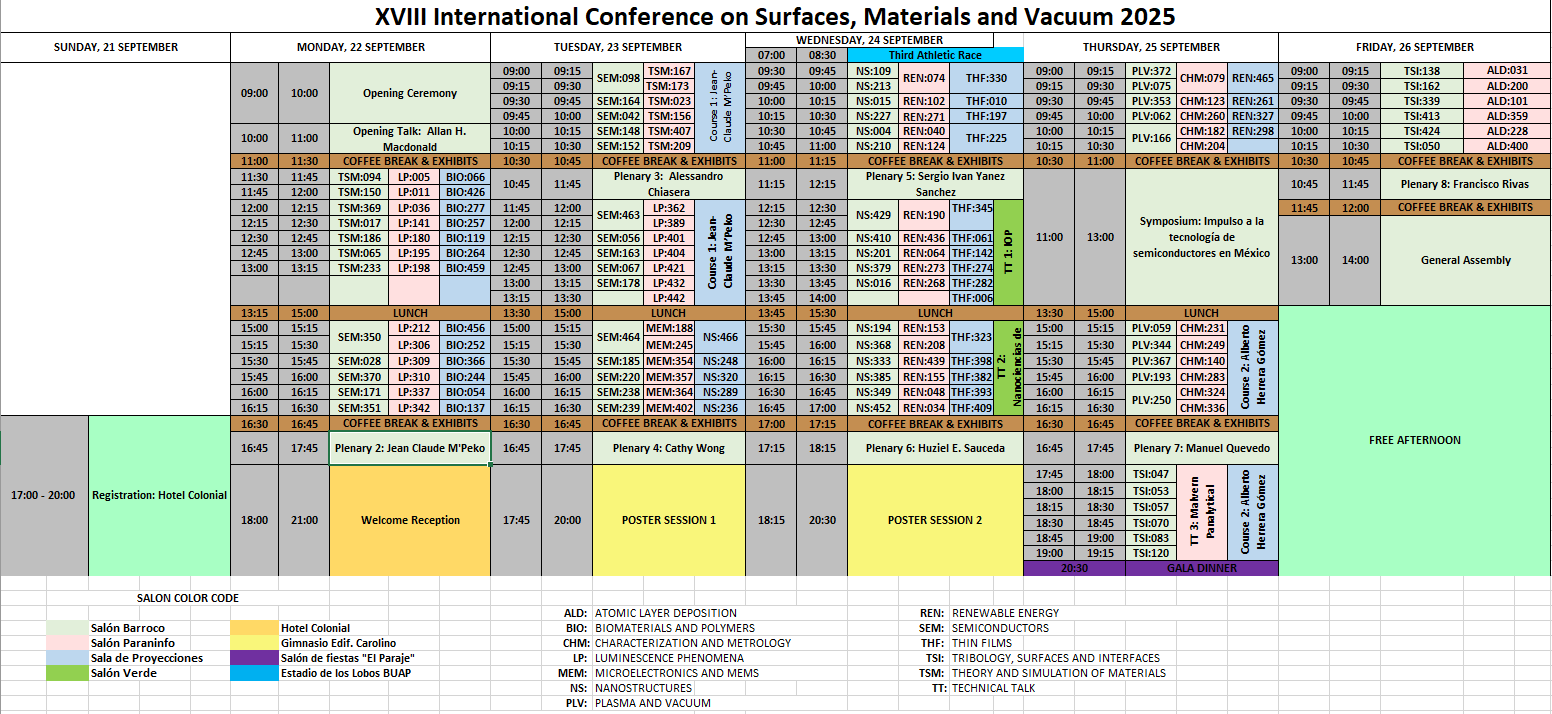Click session cell "TSI:138"

(1421, 71)
